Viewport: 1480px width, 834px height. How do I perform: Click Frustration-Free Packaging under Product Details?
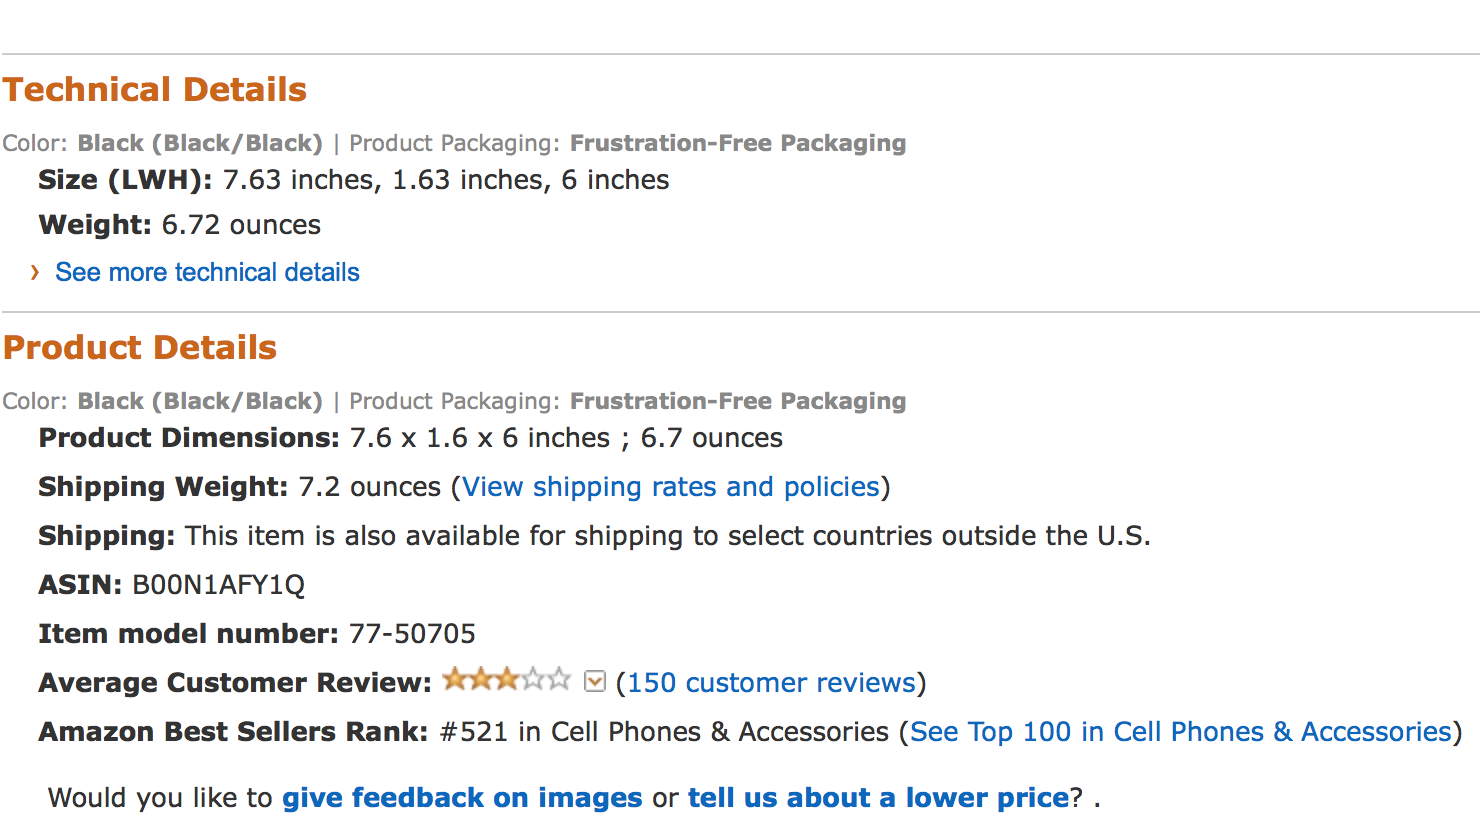[738, 401]
